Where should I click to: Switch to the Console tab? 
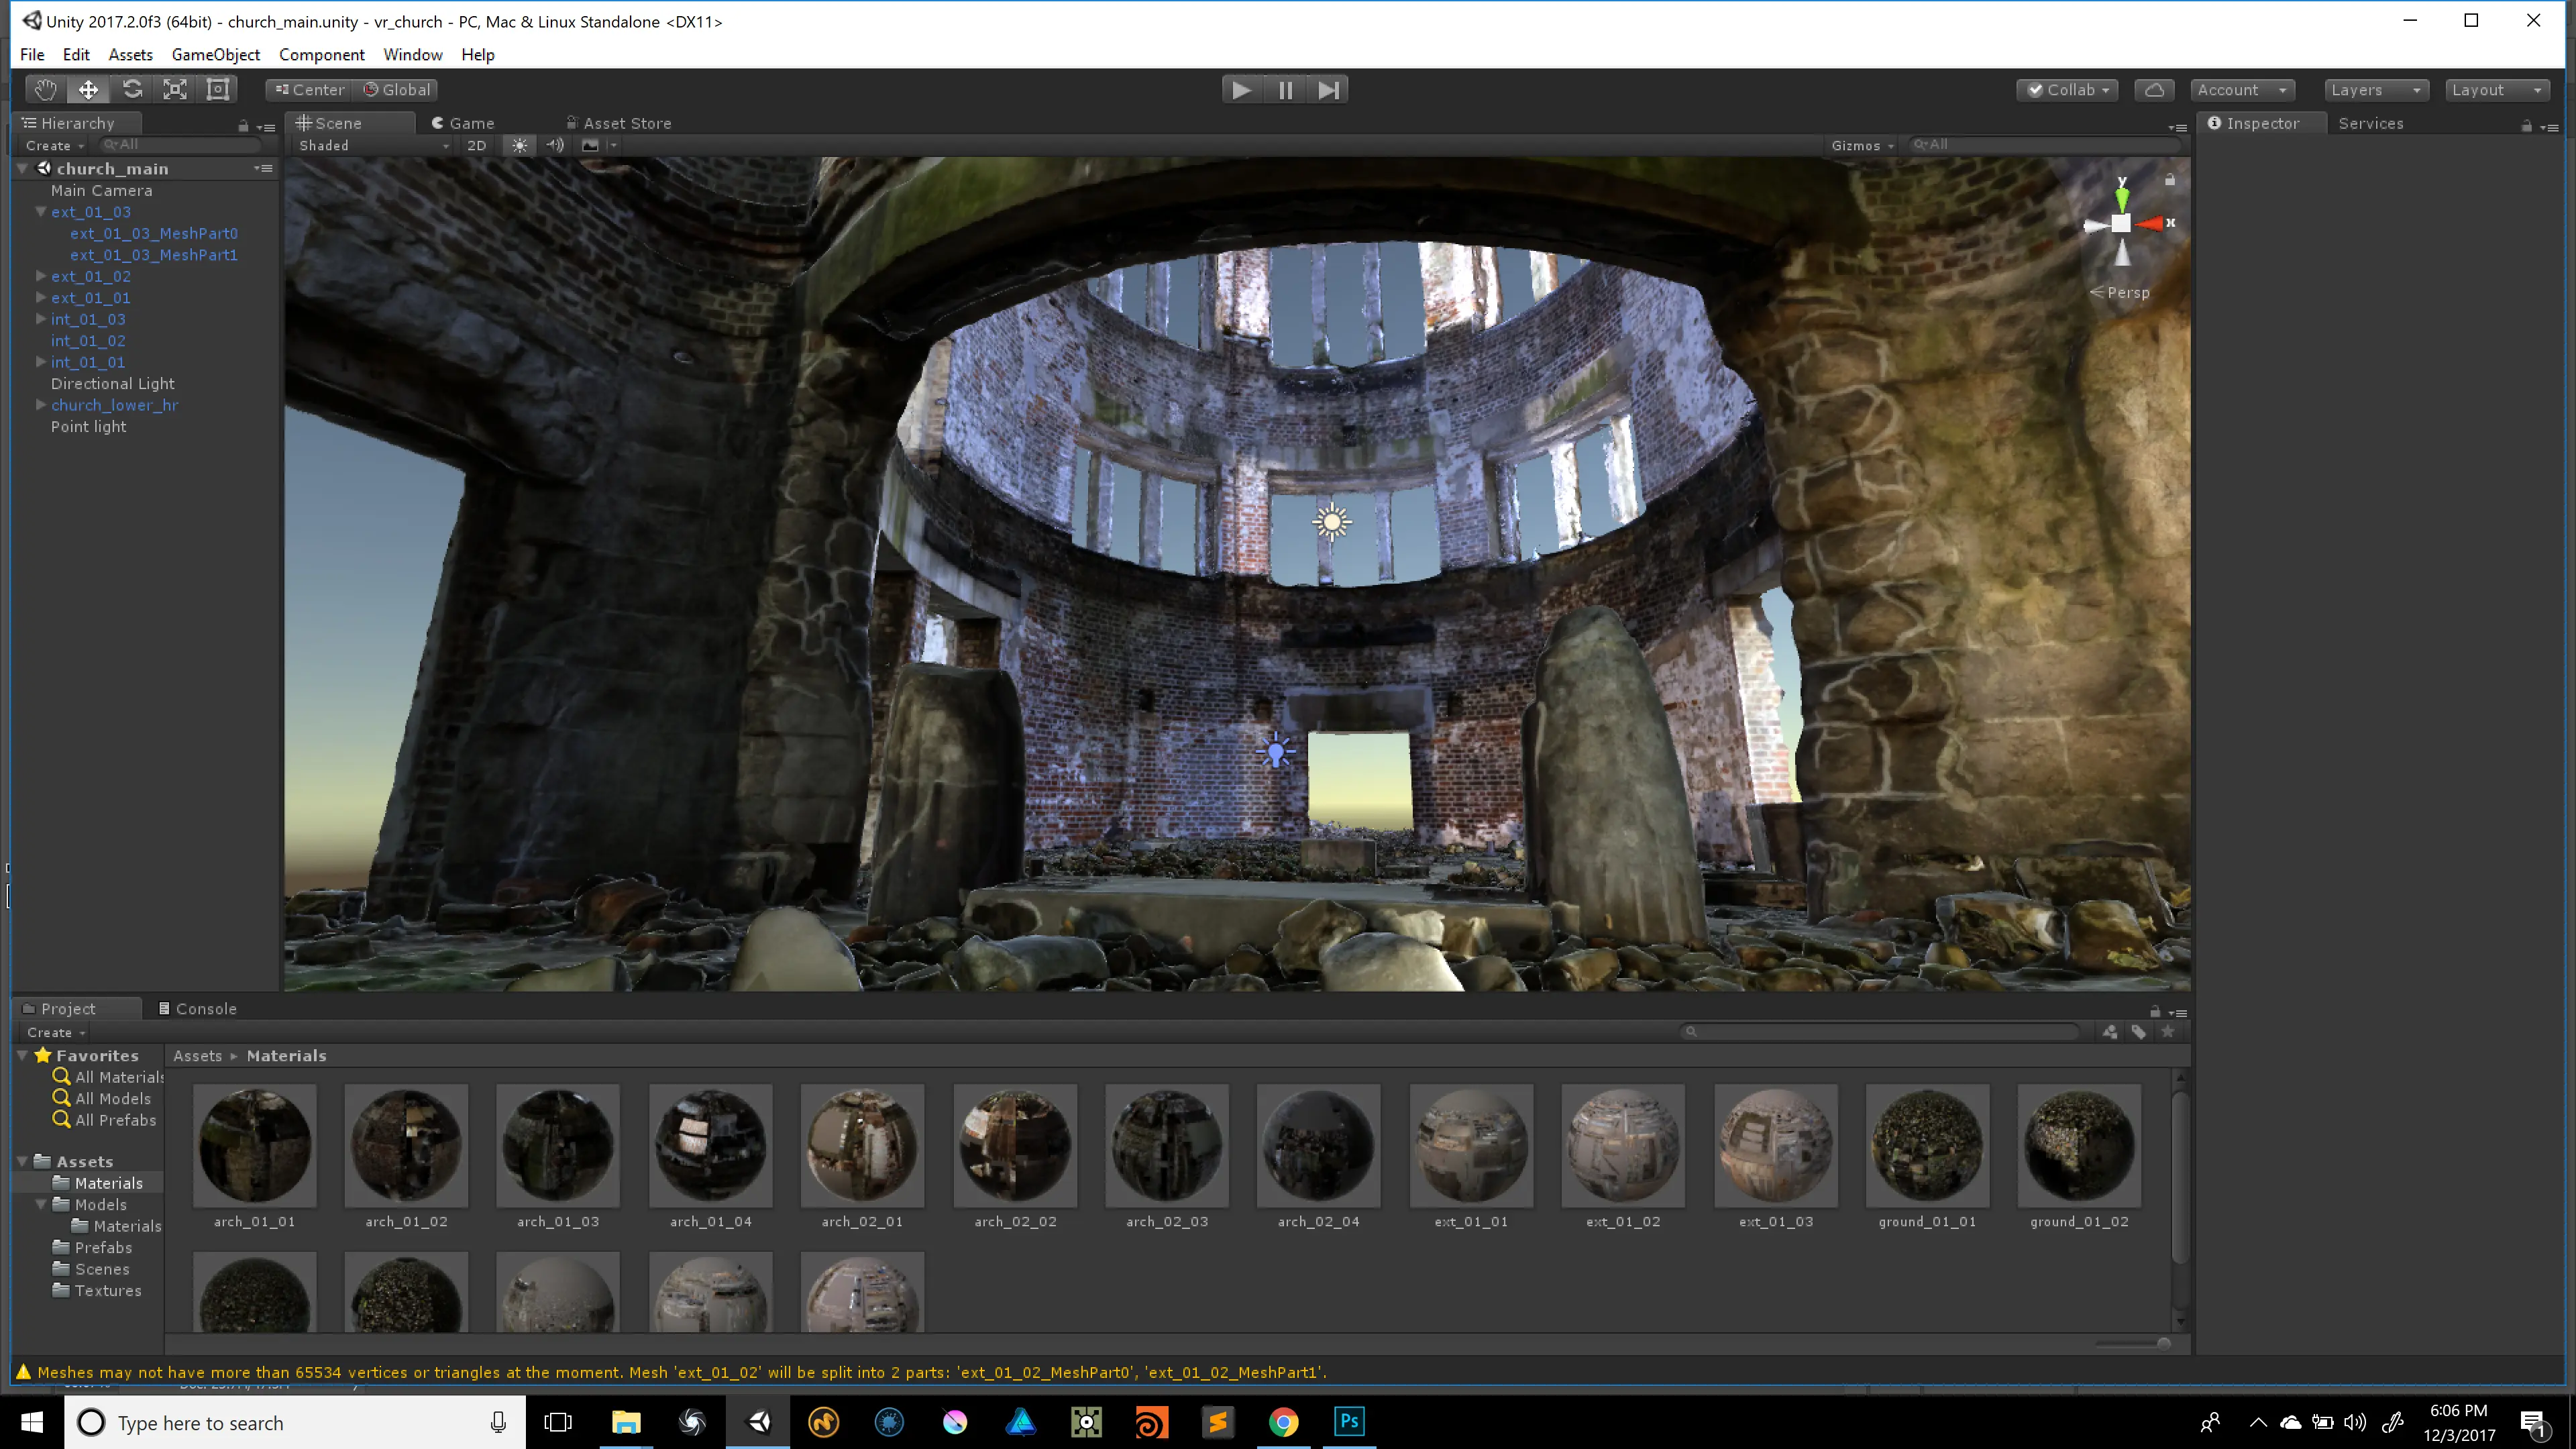coord(197,1009)
